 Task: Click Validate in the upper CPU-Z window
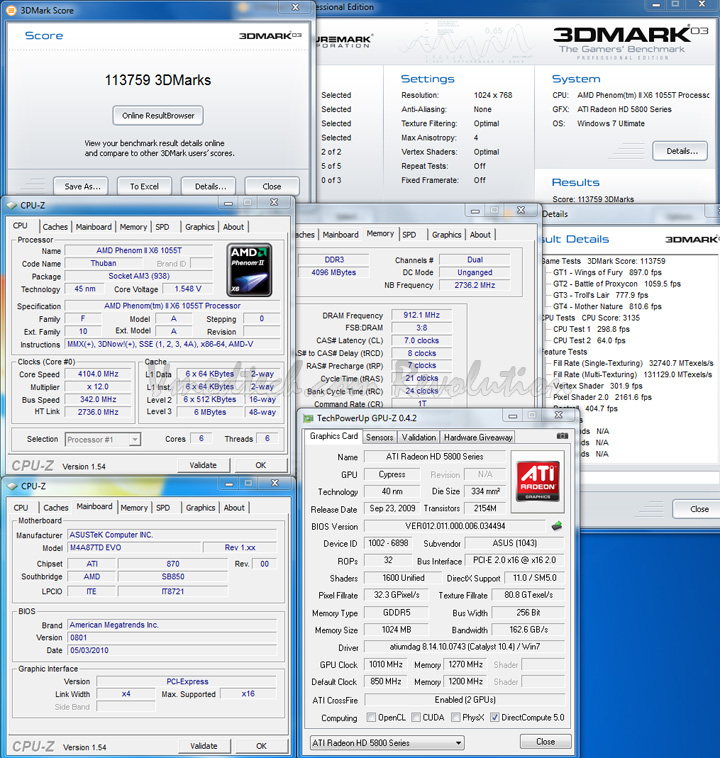pos(203,465)
